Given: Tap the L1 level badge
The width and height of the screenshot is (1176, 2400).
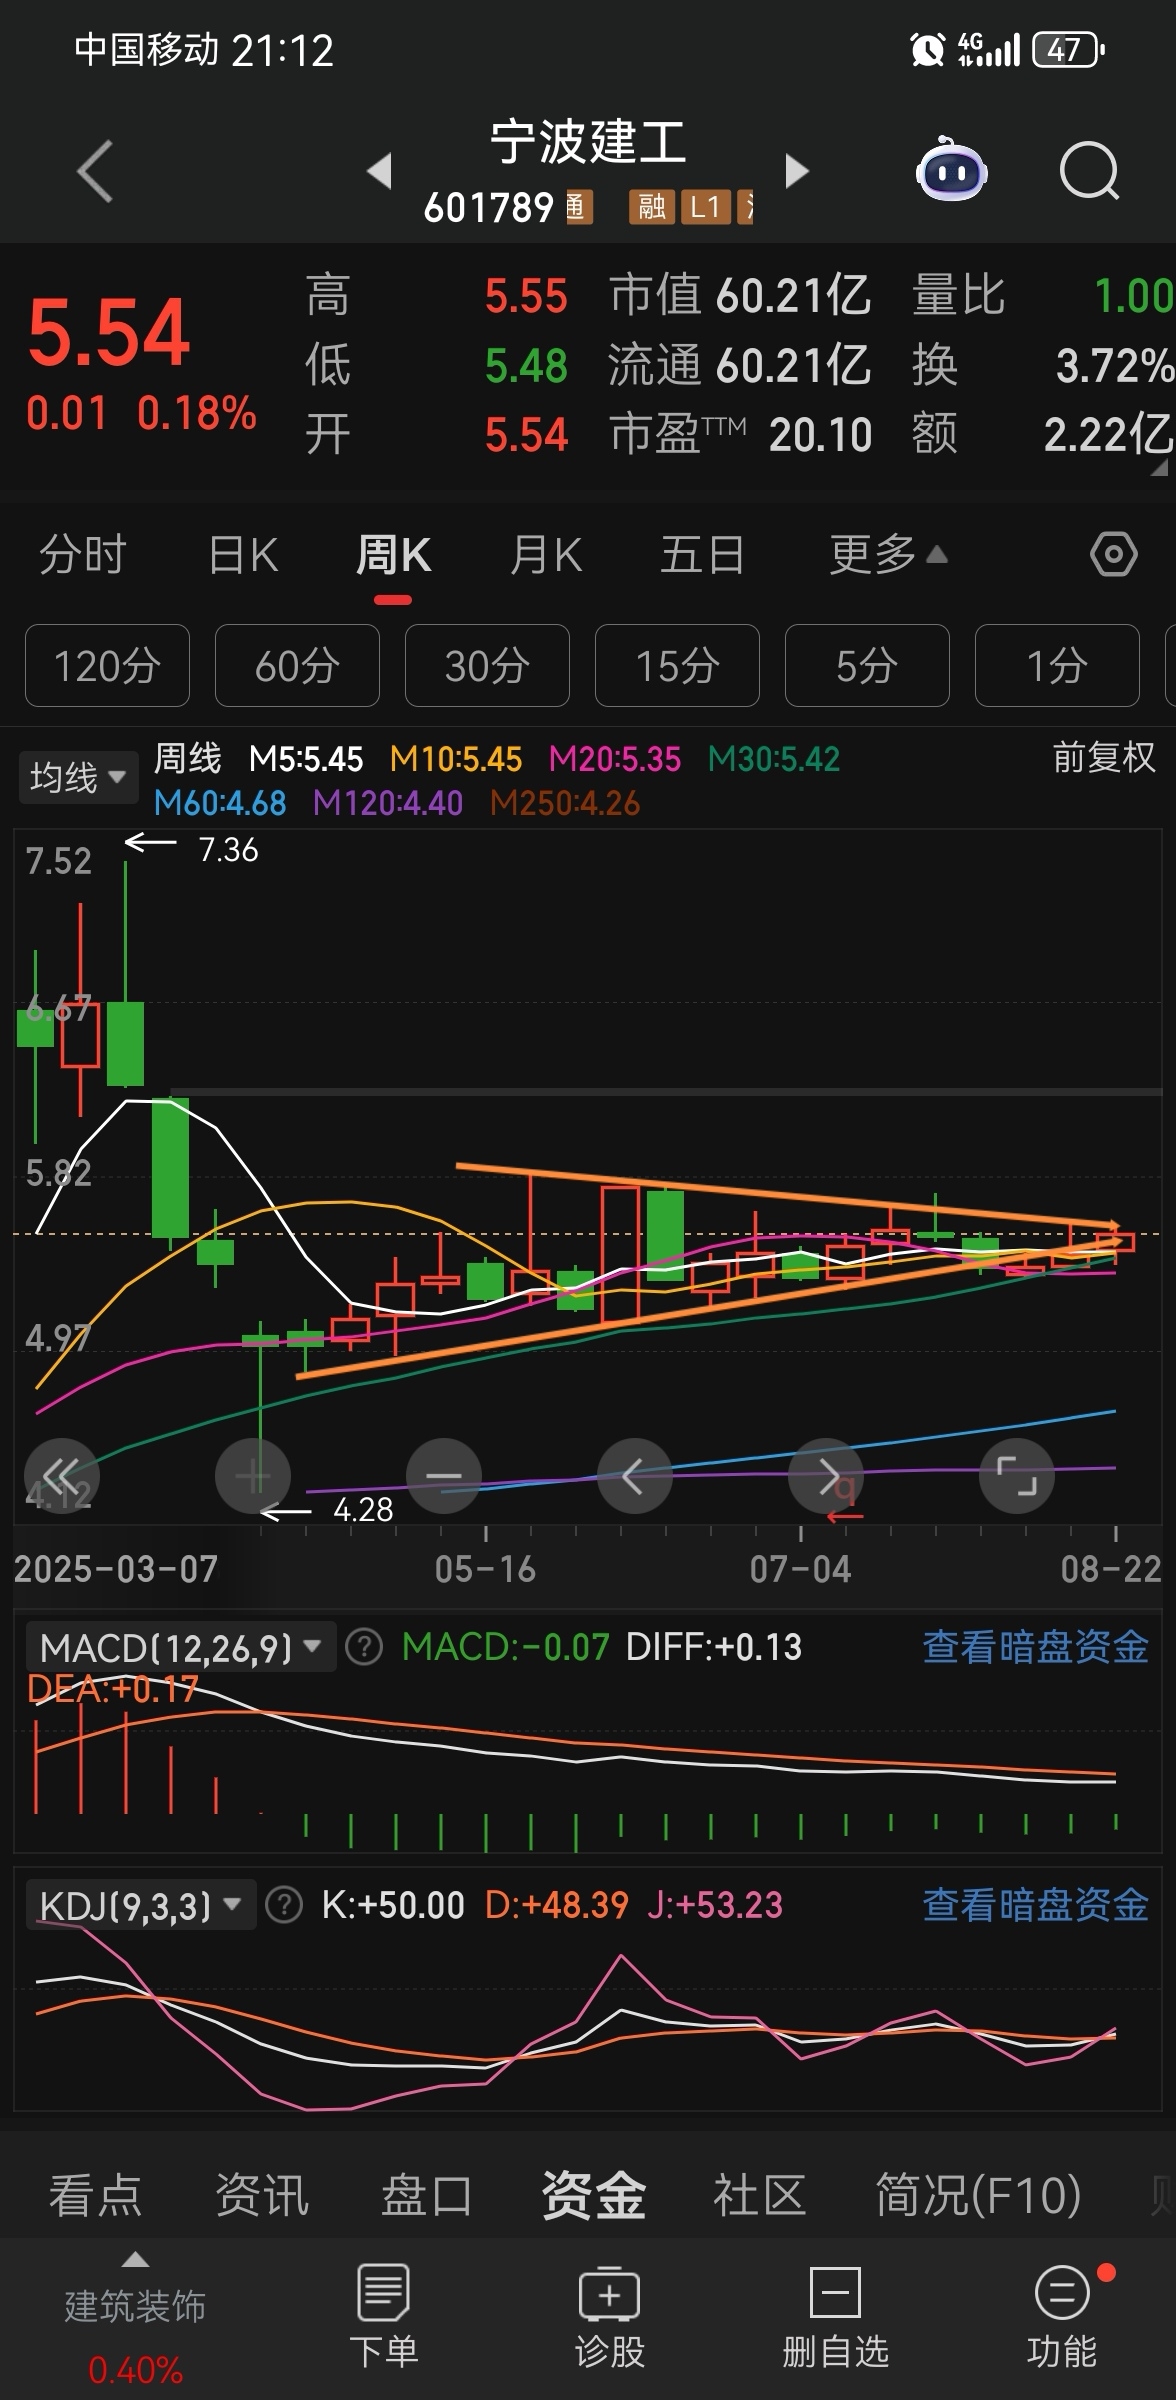Looking at the screenshot, I should click(705, 207).
